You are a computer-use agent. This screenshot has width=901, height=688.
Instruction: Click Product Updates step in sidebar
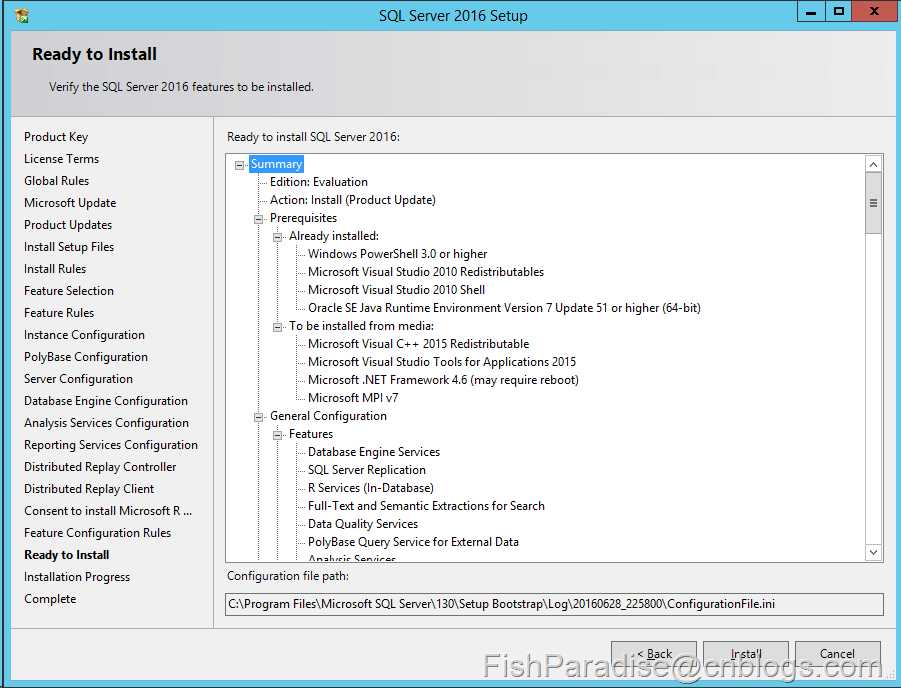(x=68, y=225)
